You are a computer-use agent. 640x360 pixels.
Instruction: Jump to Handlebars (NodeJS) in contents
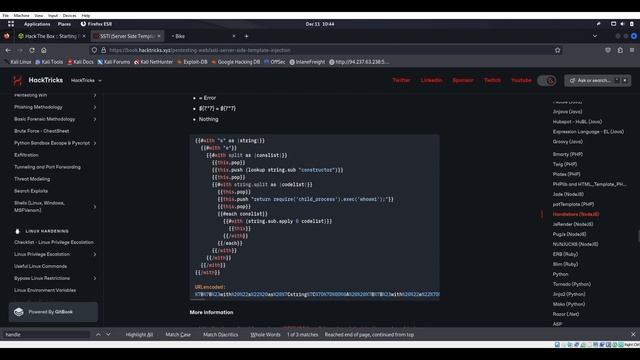tap(576, 214)
